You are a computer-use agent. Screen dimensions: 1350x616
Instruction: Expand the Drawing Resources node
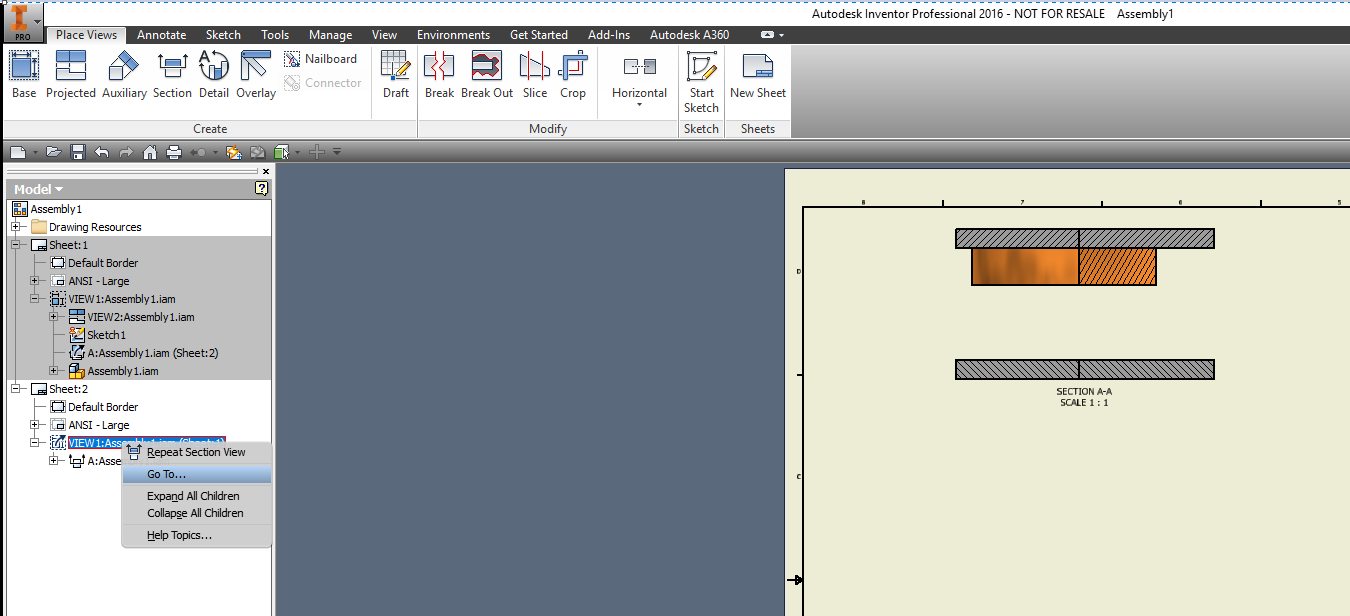click(x=13, y=226)
